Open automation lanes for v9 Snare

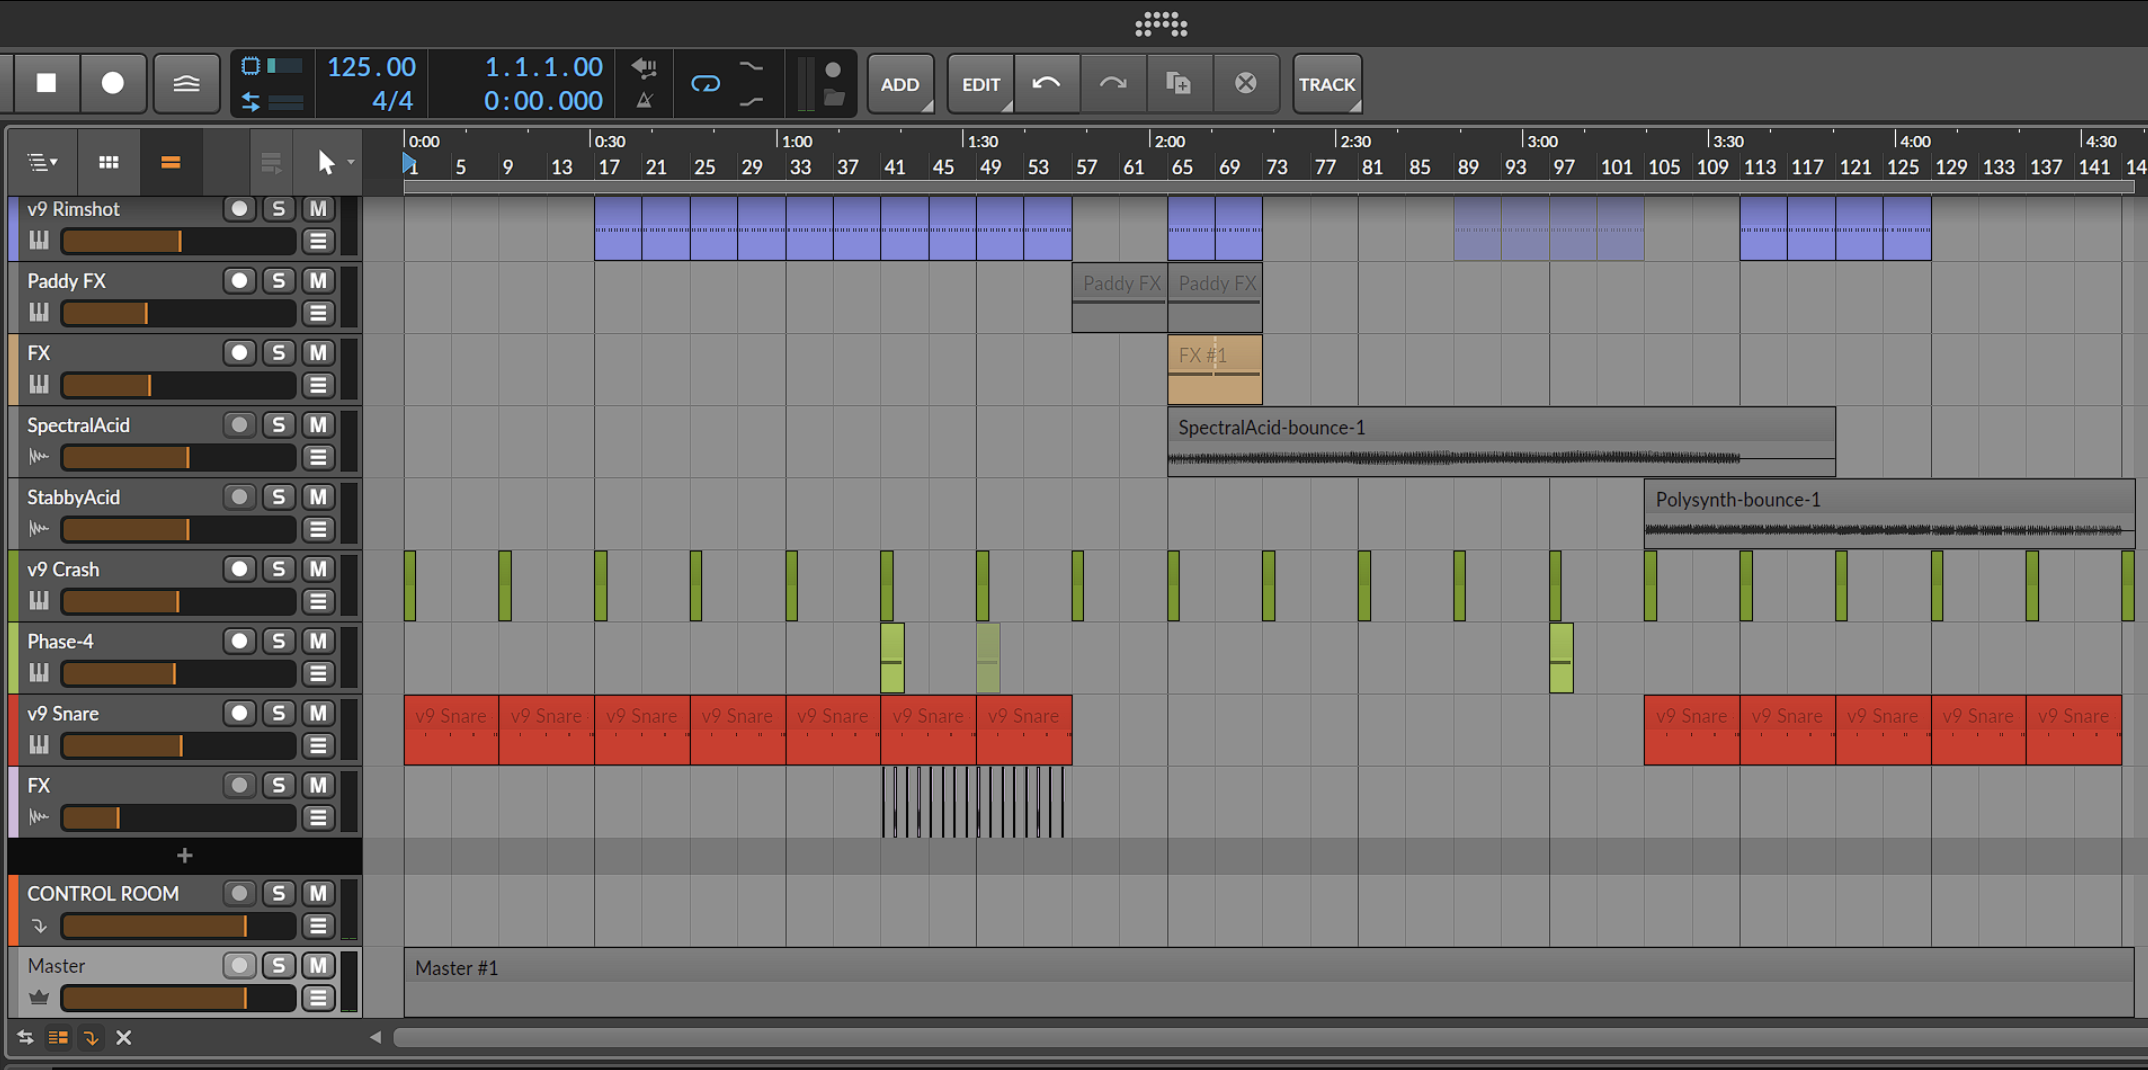[318, 745]
